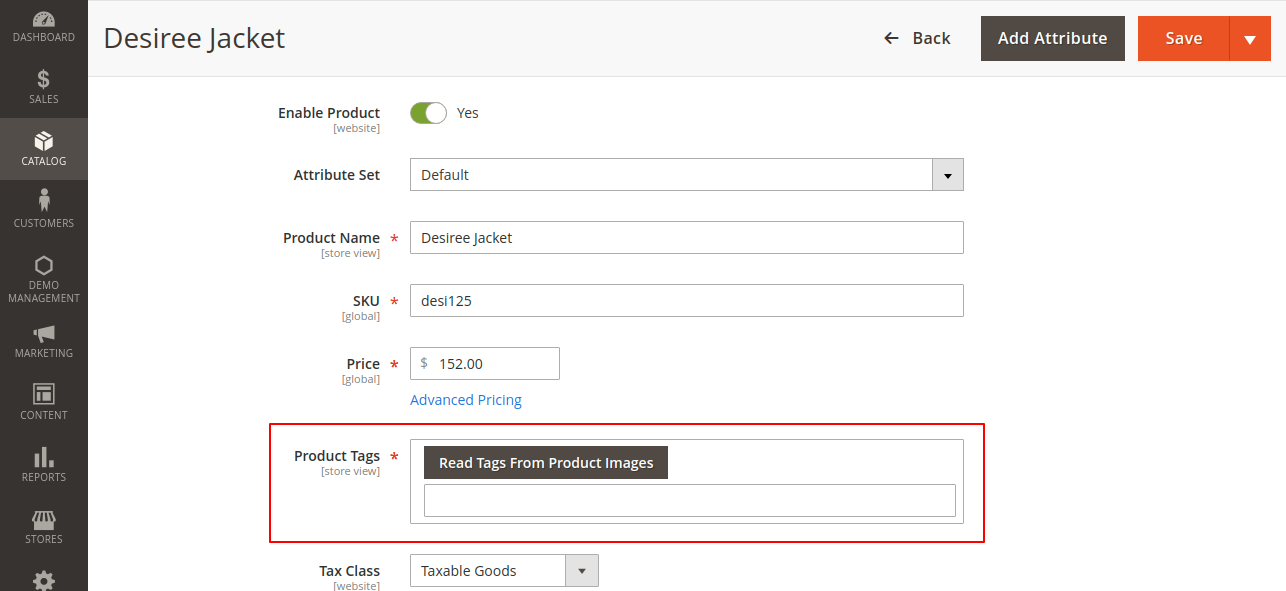
Task: Open the Advanced Pricing link
Action: point(466,400)
